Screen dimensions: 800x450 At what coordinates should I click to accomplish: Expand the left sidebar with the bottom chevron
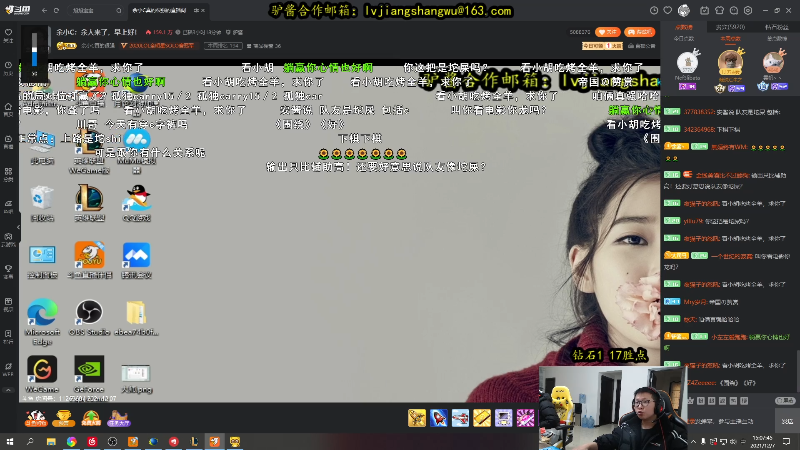[8, 390]
